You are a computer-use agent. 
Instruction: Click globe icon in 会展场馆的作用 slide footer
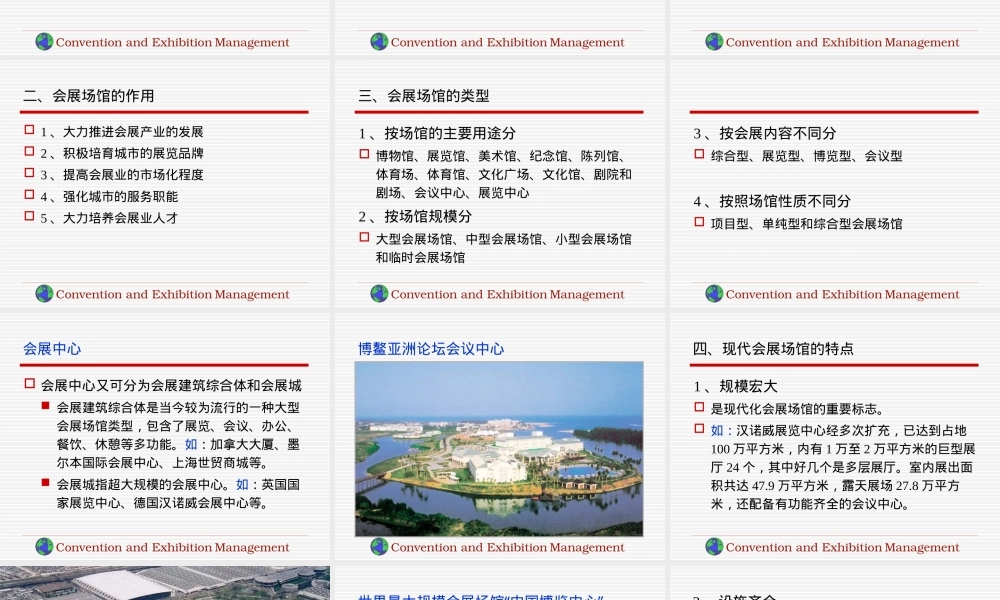tap(44, 293)
